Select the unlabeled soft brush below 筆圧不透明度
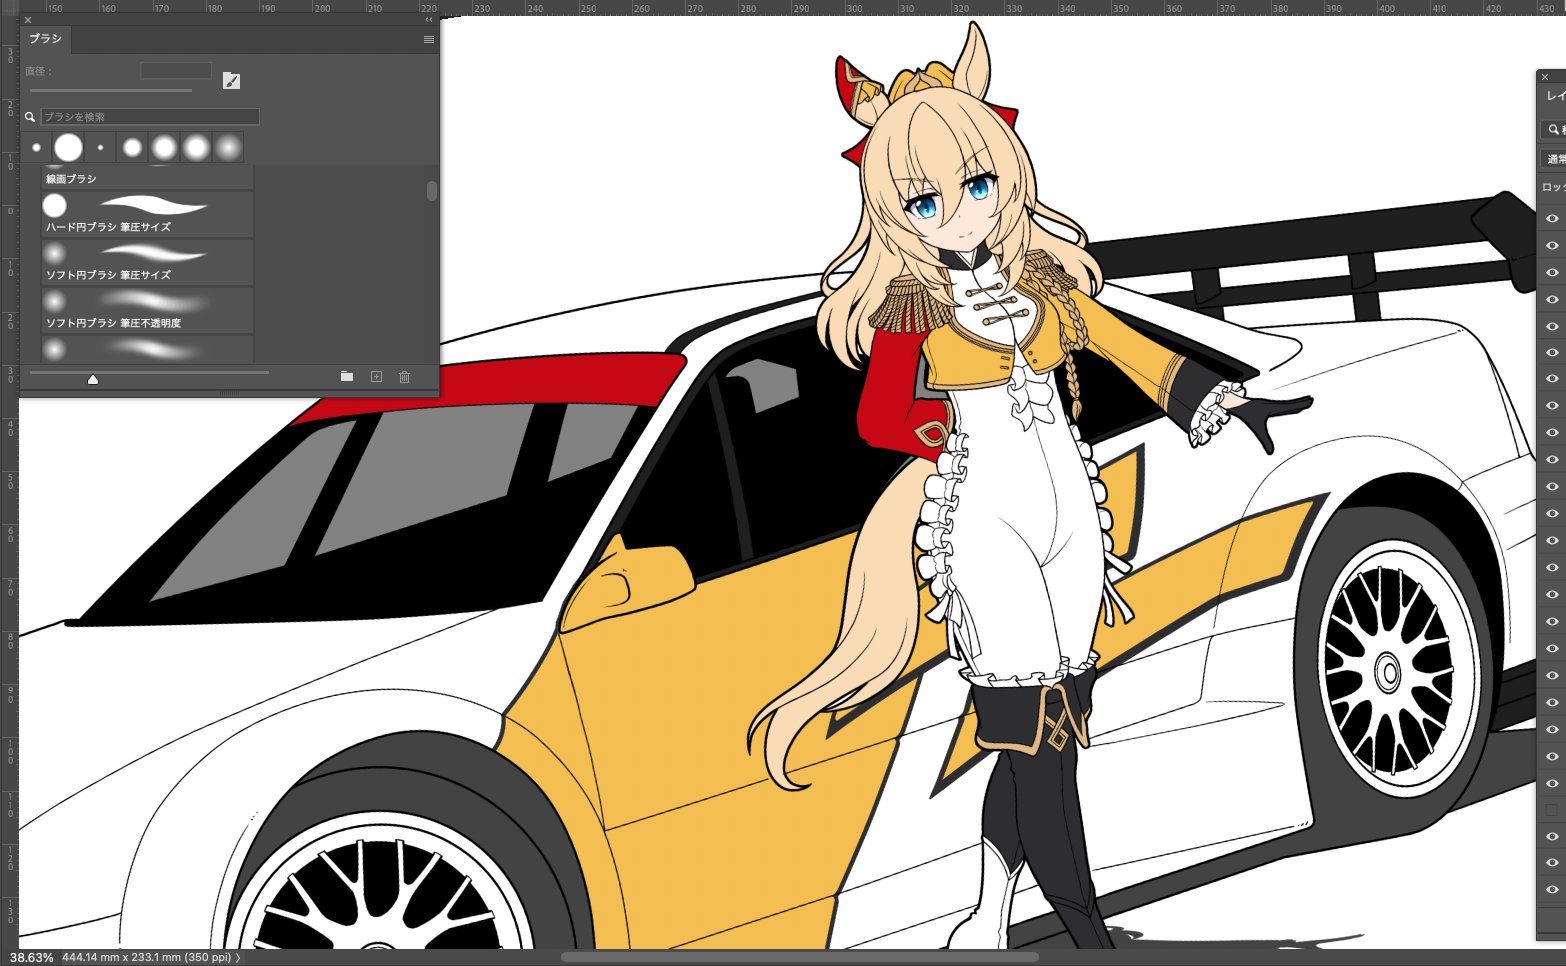Image resolution: width=1566 pixels, height=966 pixels. point(147,349)
